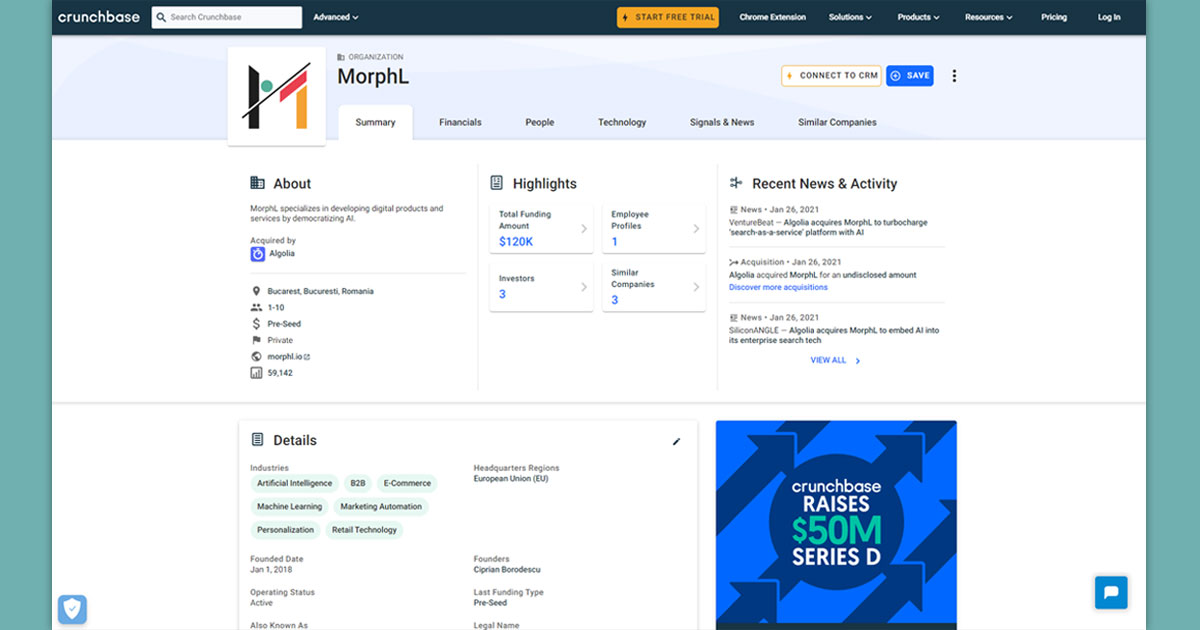Screen dimensions: 1200x630
Task: Click the privacy shield badge
Action: click(72, 609)
